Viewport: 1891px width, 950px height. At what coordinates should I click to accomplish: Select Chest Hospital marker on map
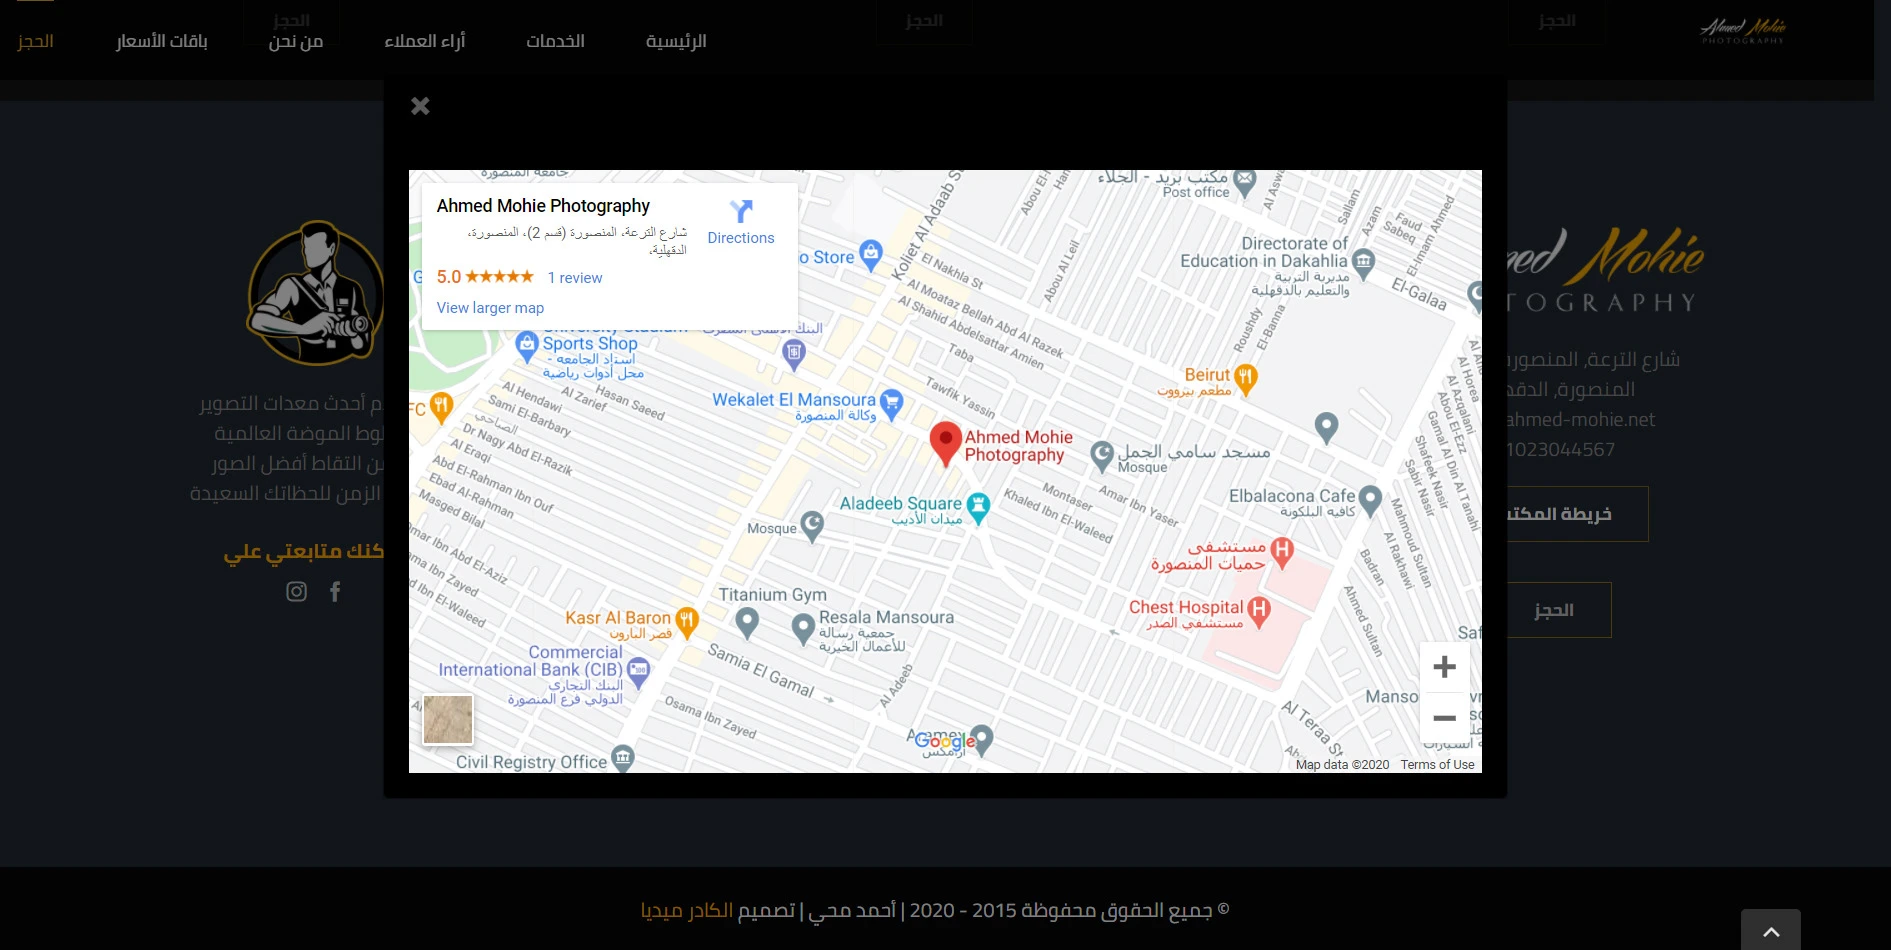pyautogui.click(x=1259, y=609)
